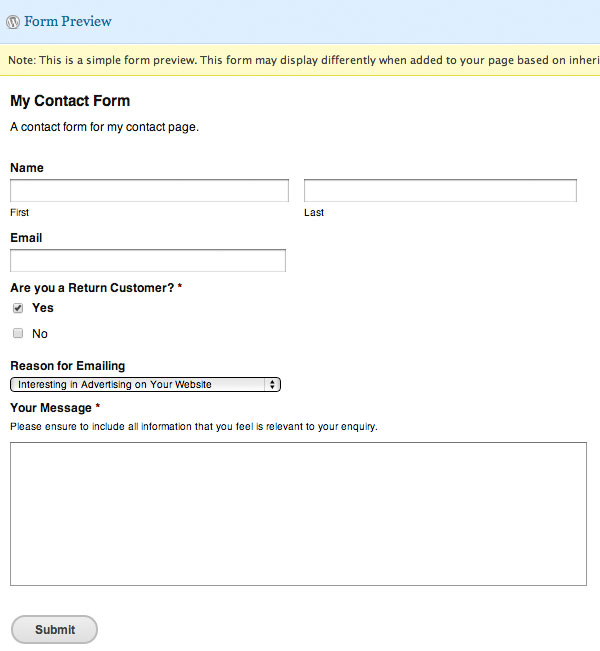Click the WordPress logo icon
This screenshot has width=600, height=651.
(x=13, y=22)
